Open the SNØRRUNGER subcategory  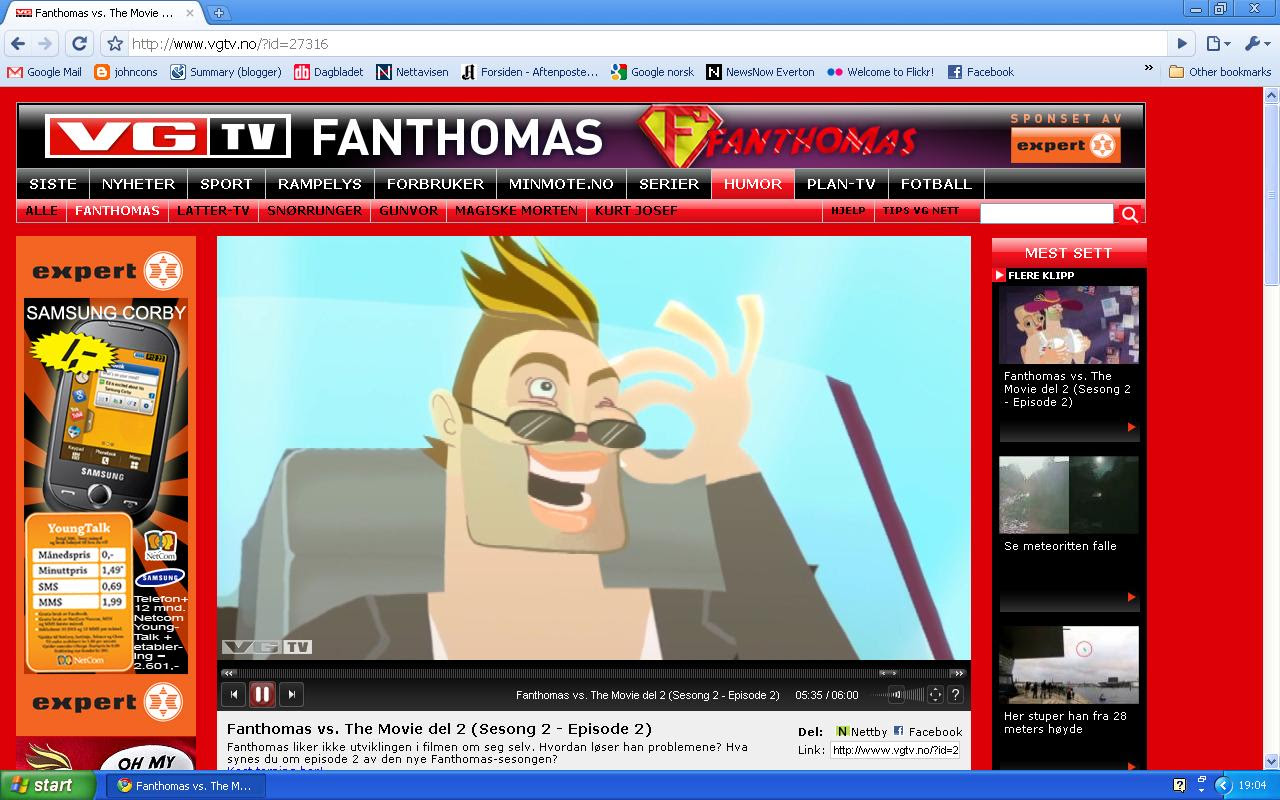[314, 211]
